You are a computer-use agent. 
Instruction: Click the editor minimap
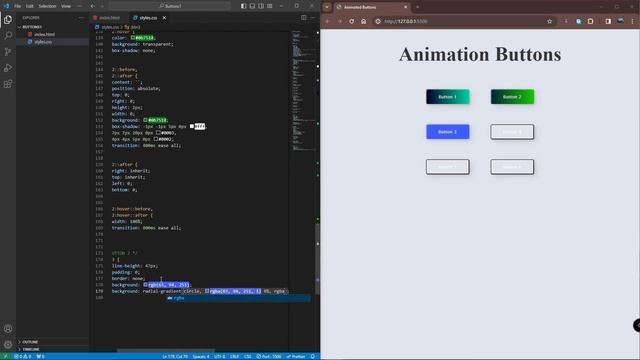303,90
